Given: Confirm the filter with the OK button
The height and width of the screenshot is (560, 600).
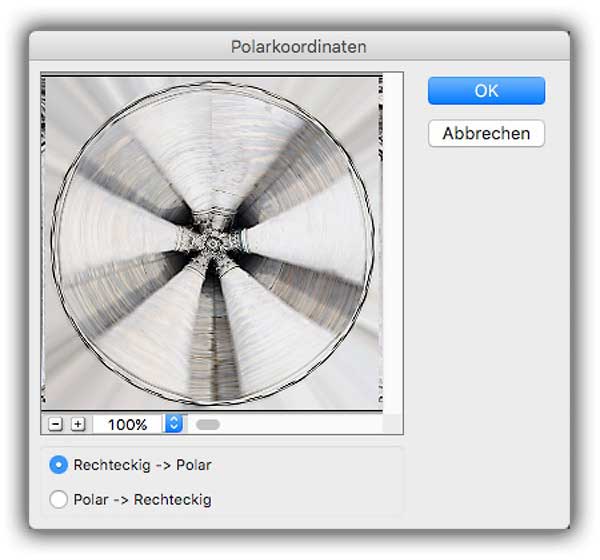Looking at the screenshot, I should (x=486, y=91).
